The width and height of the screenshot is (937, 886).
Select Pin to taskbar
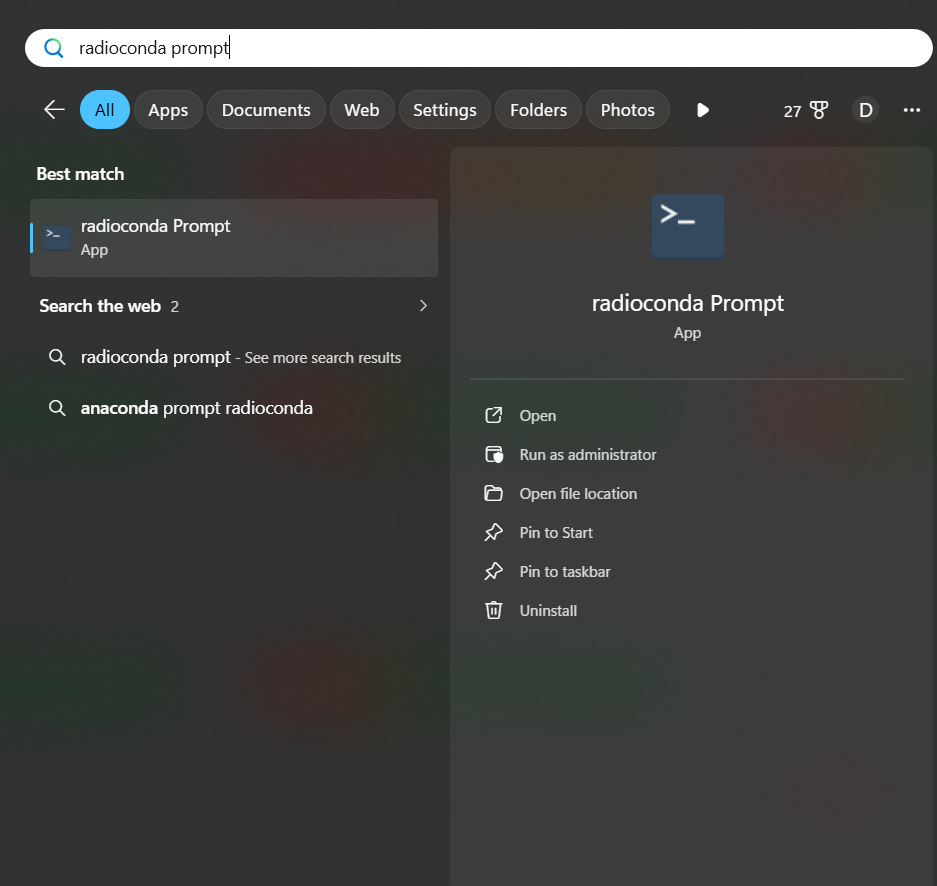coord(565,572)
